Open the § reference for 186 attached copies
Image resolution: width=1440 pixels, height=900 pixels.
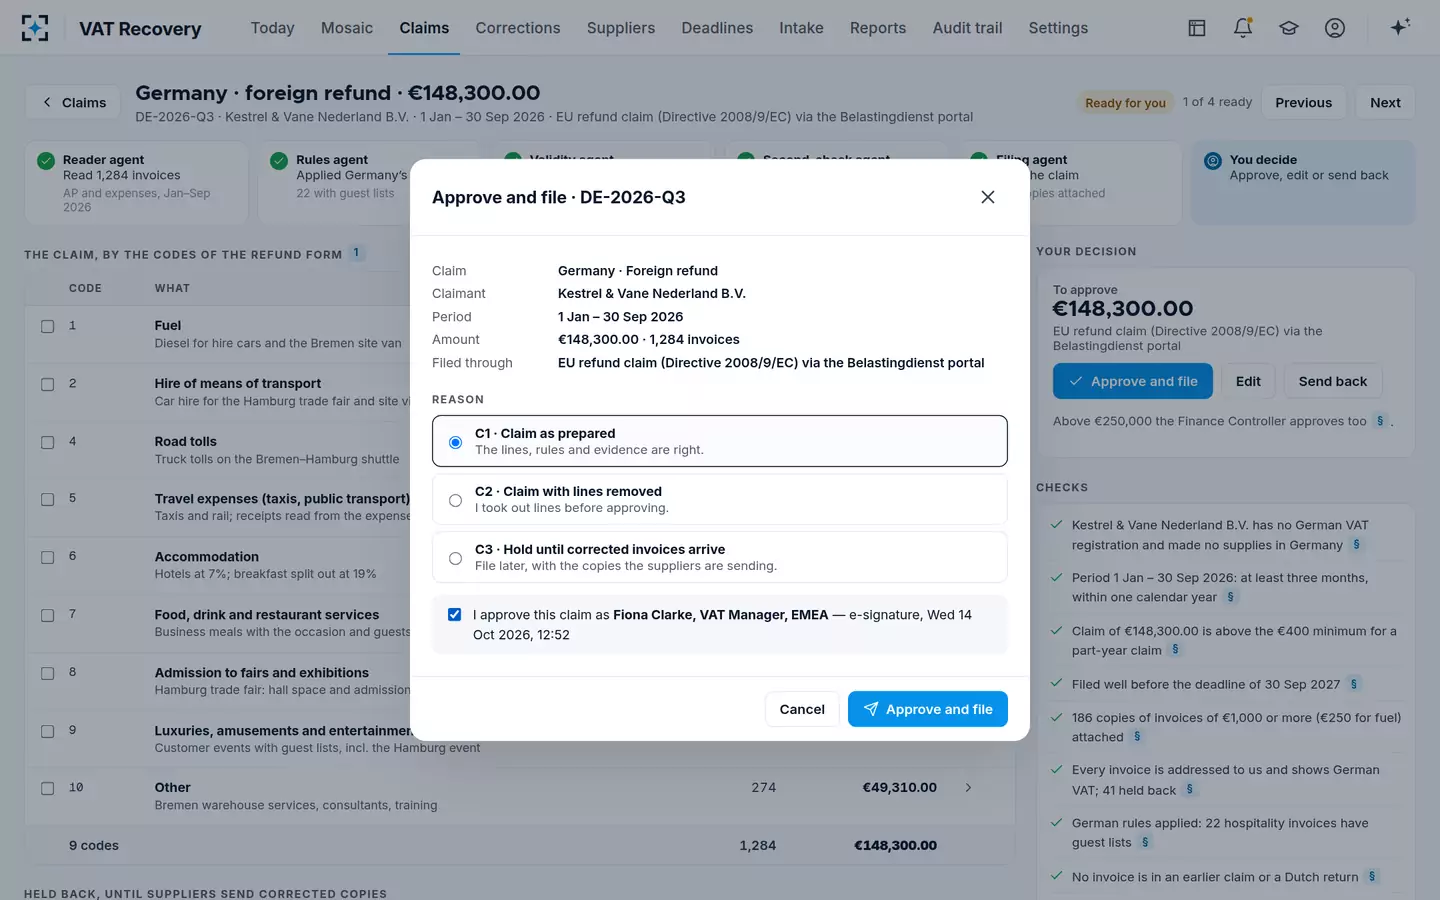(x=1137, y=737)
